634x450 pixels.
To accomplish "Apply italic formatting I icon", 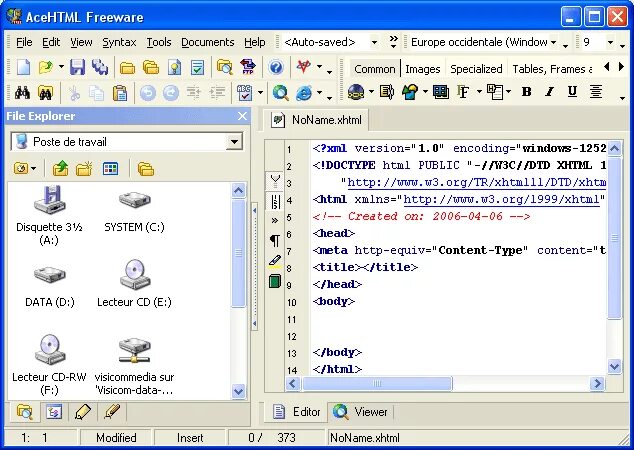I will pos(549,92).
